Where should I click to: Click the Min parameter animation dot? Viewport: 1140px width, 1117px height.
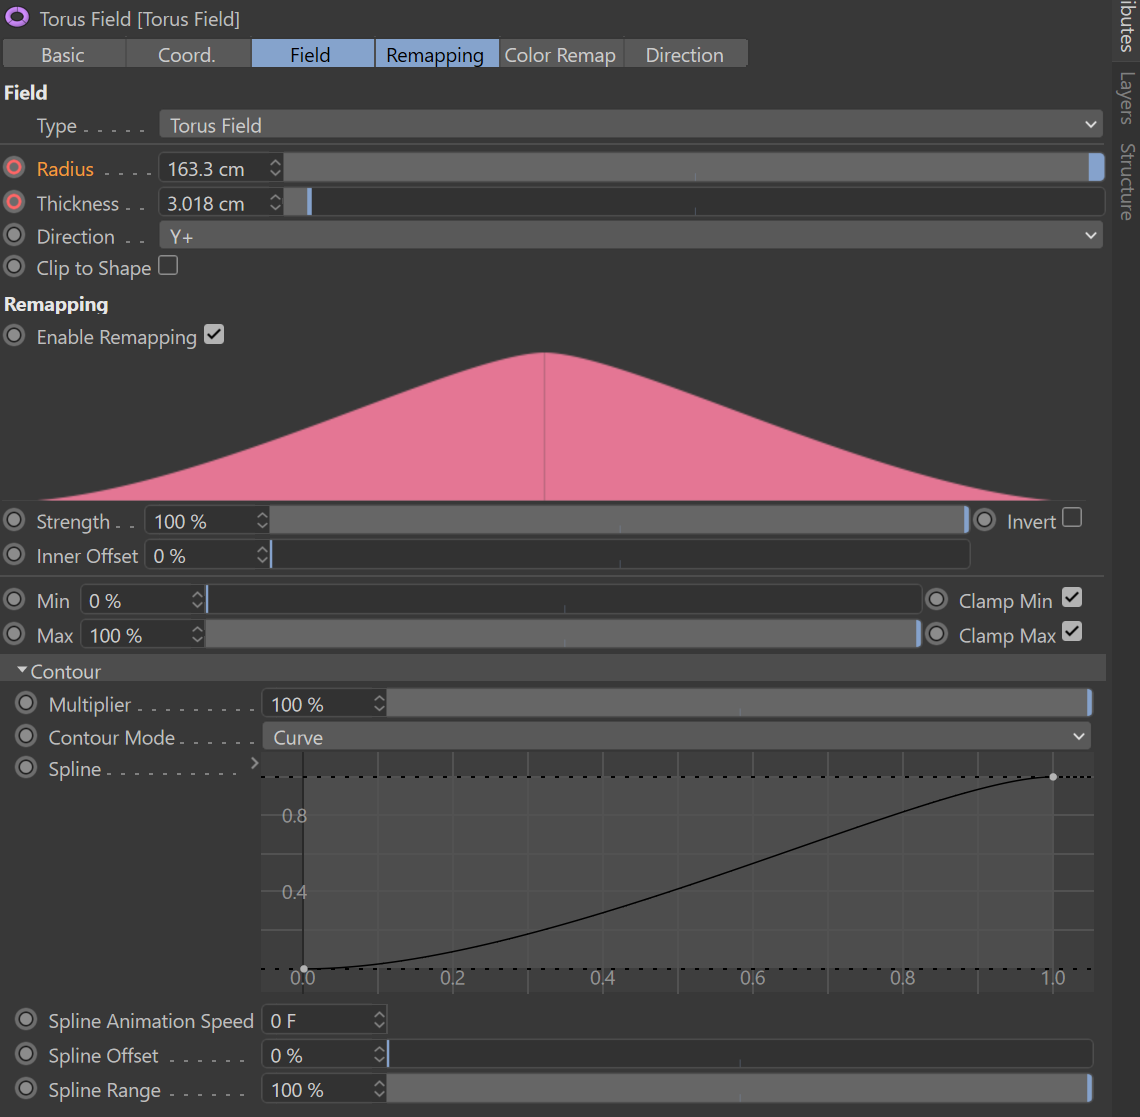[14, 600]
